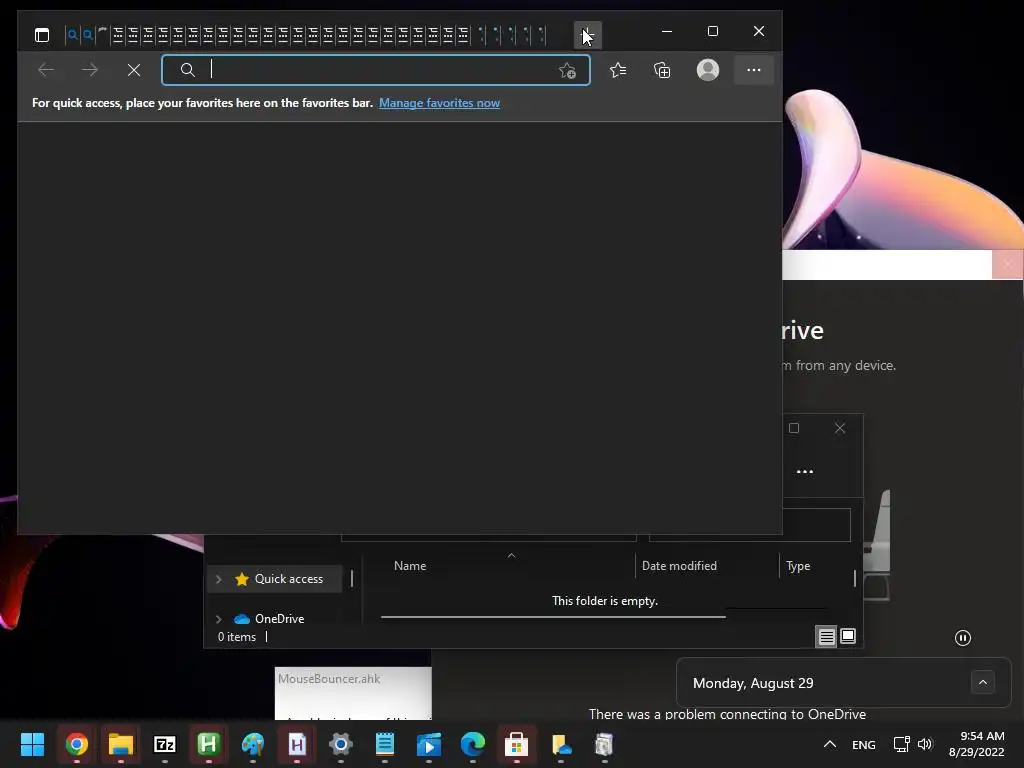This screenshot has height=768, width=1024.
Task: Maximize the File Explorer window
Action: coord(794,428)
